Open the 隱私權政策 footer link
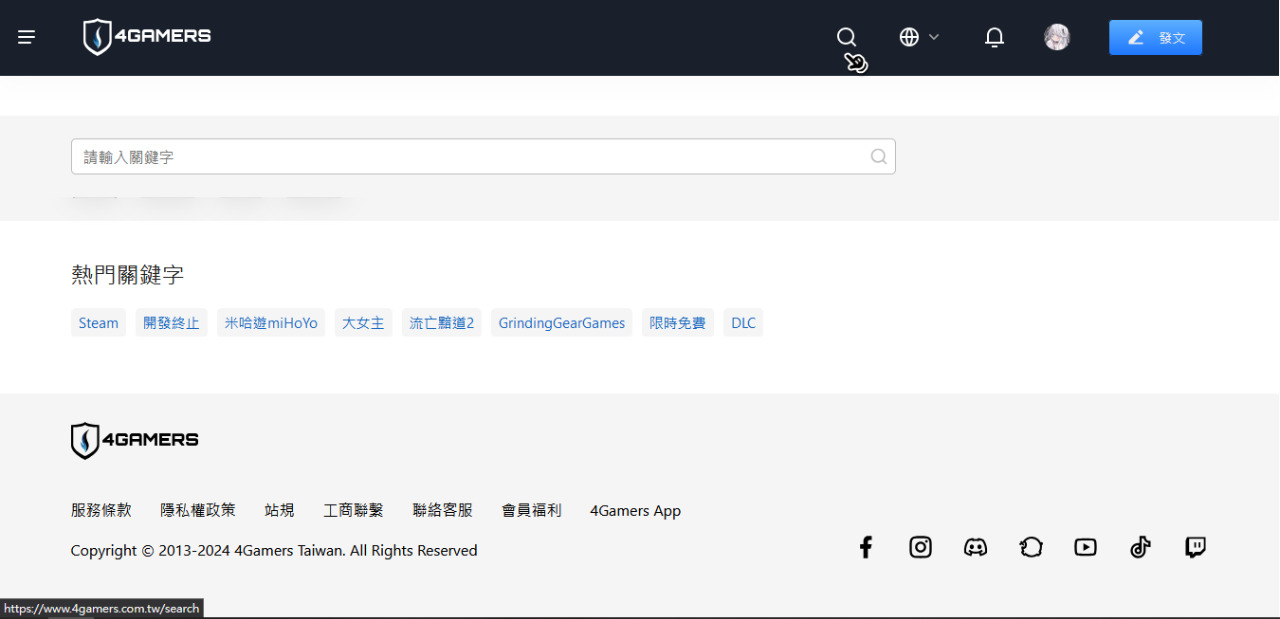Viewport: 1280px width, 619px height. (x=198, y=510)
